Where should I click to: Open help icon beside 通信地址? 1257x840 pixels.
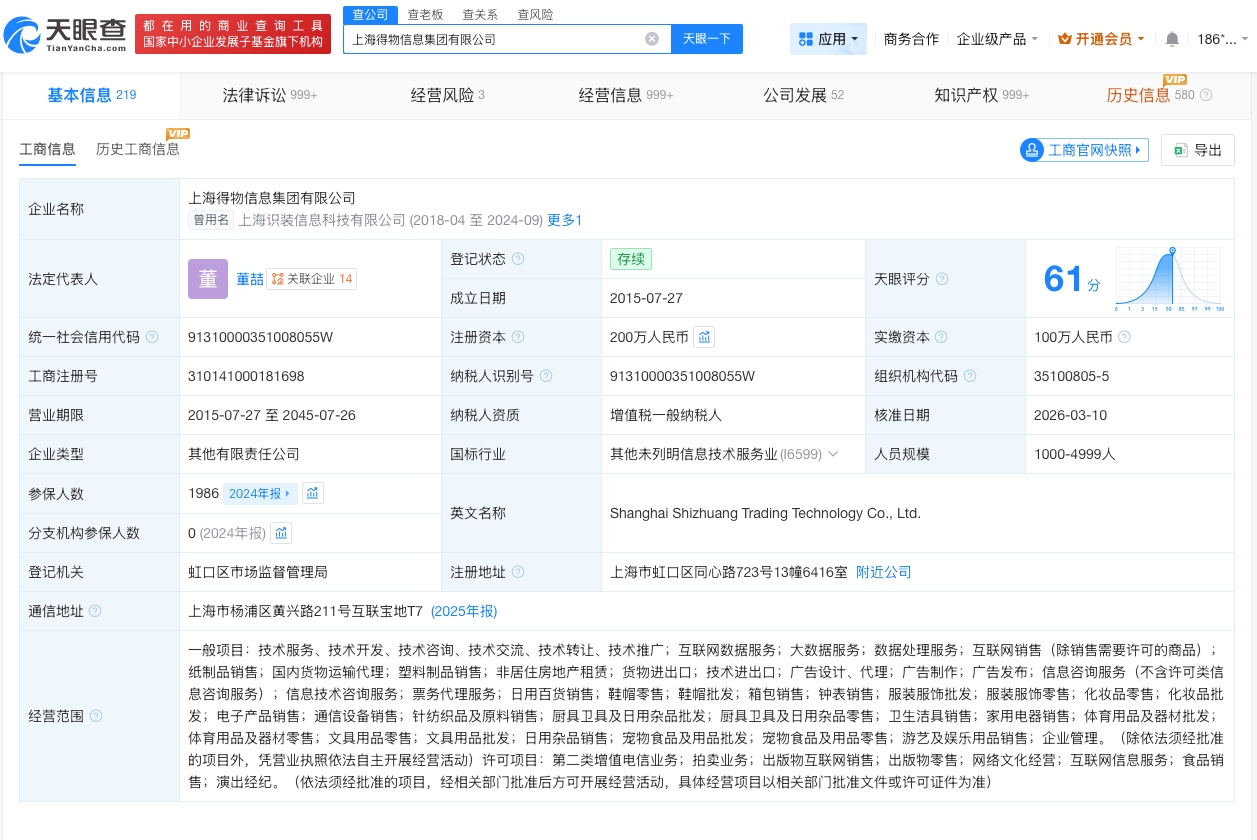[x=96, y=611]
